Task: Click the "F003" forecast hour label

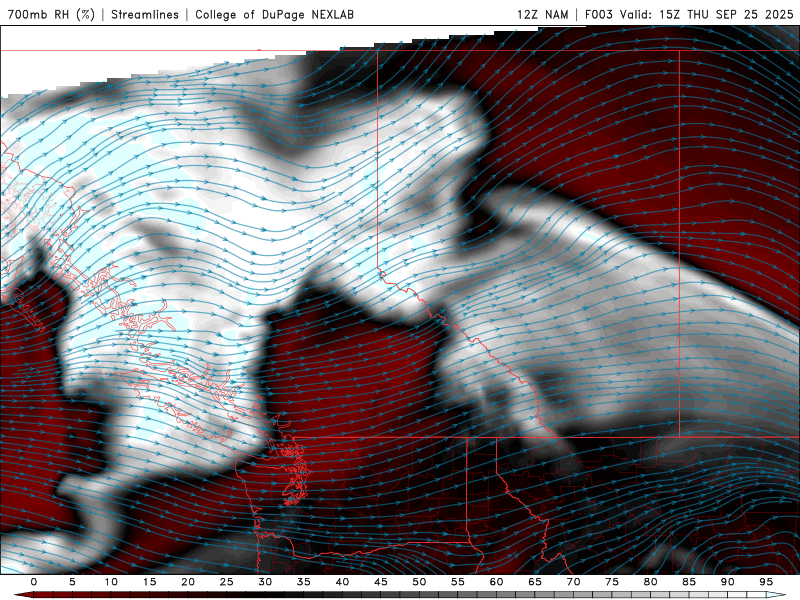Action: click(x=598, y=14)
